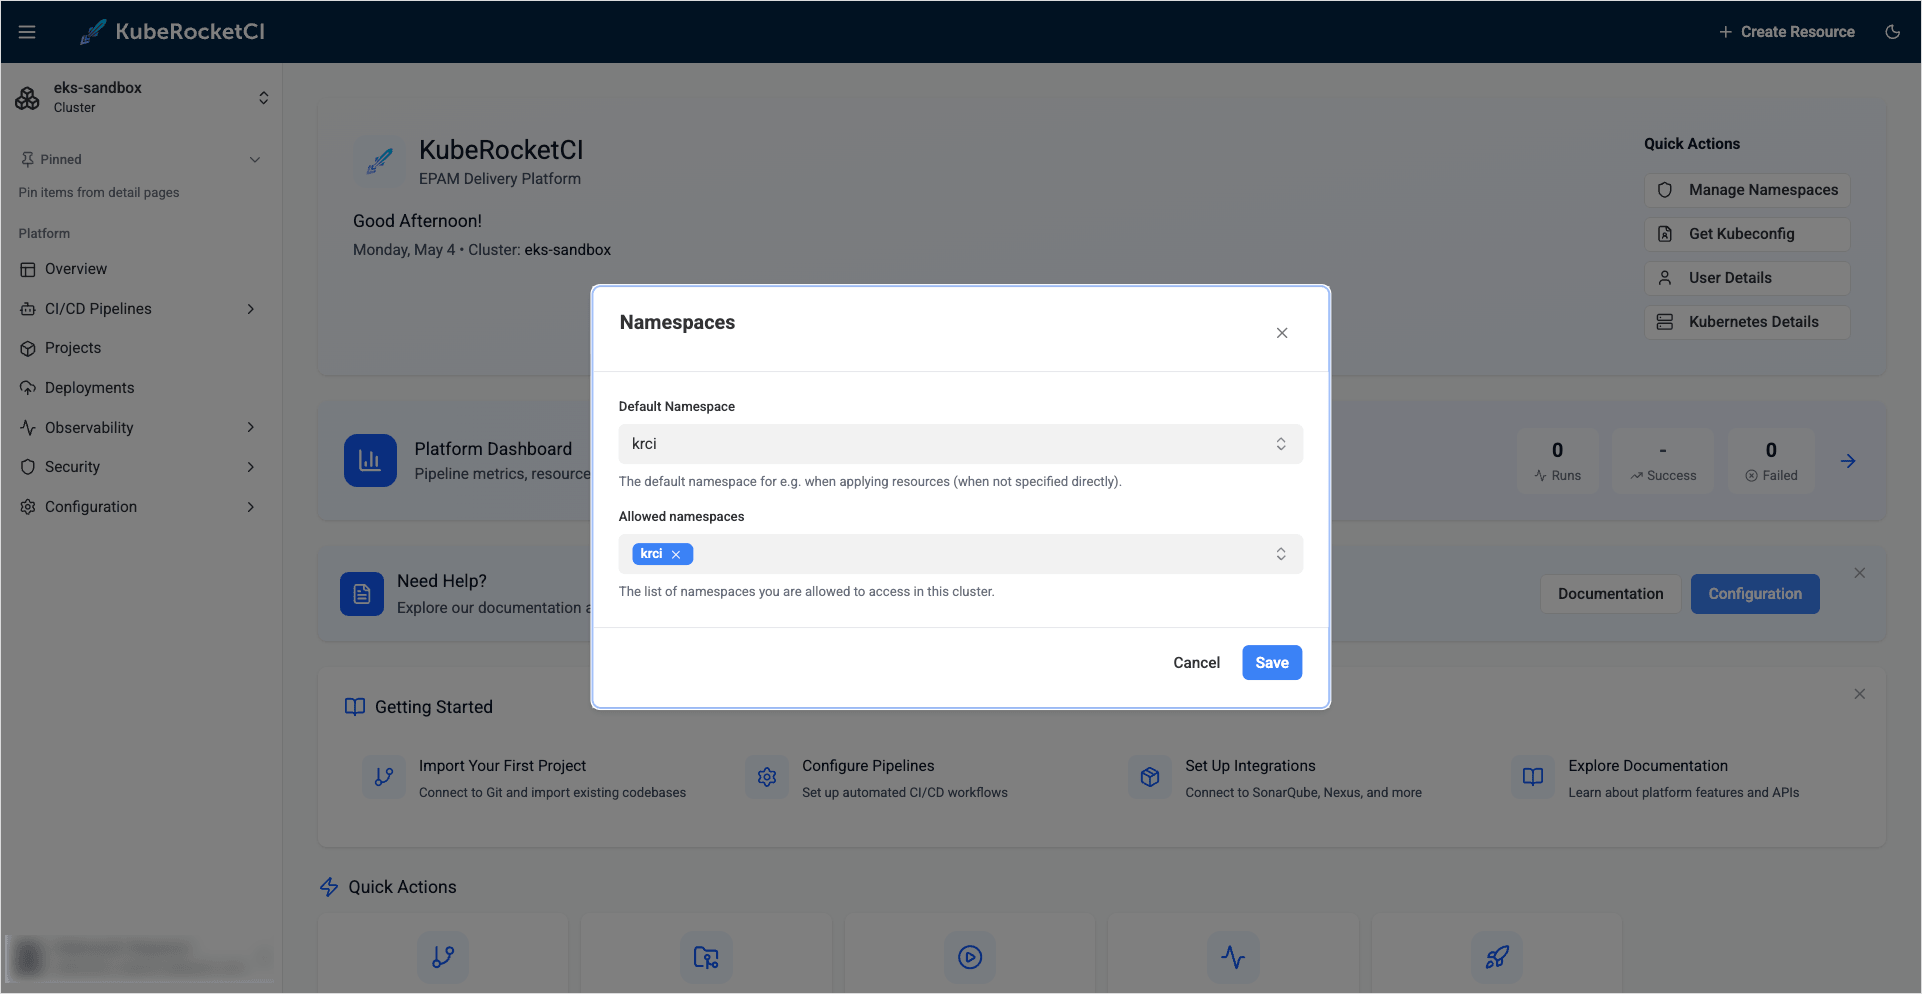Click the Security shield icon
The width and height of the screenshot is (1922, 994).
coord(28,467)
